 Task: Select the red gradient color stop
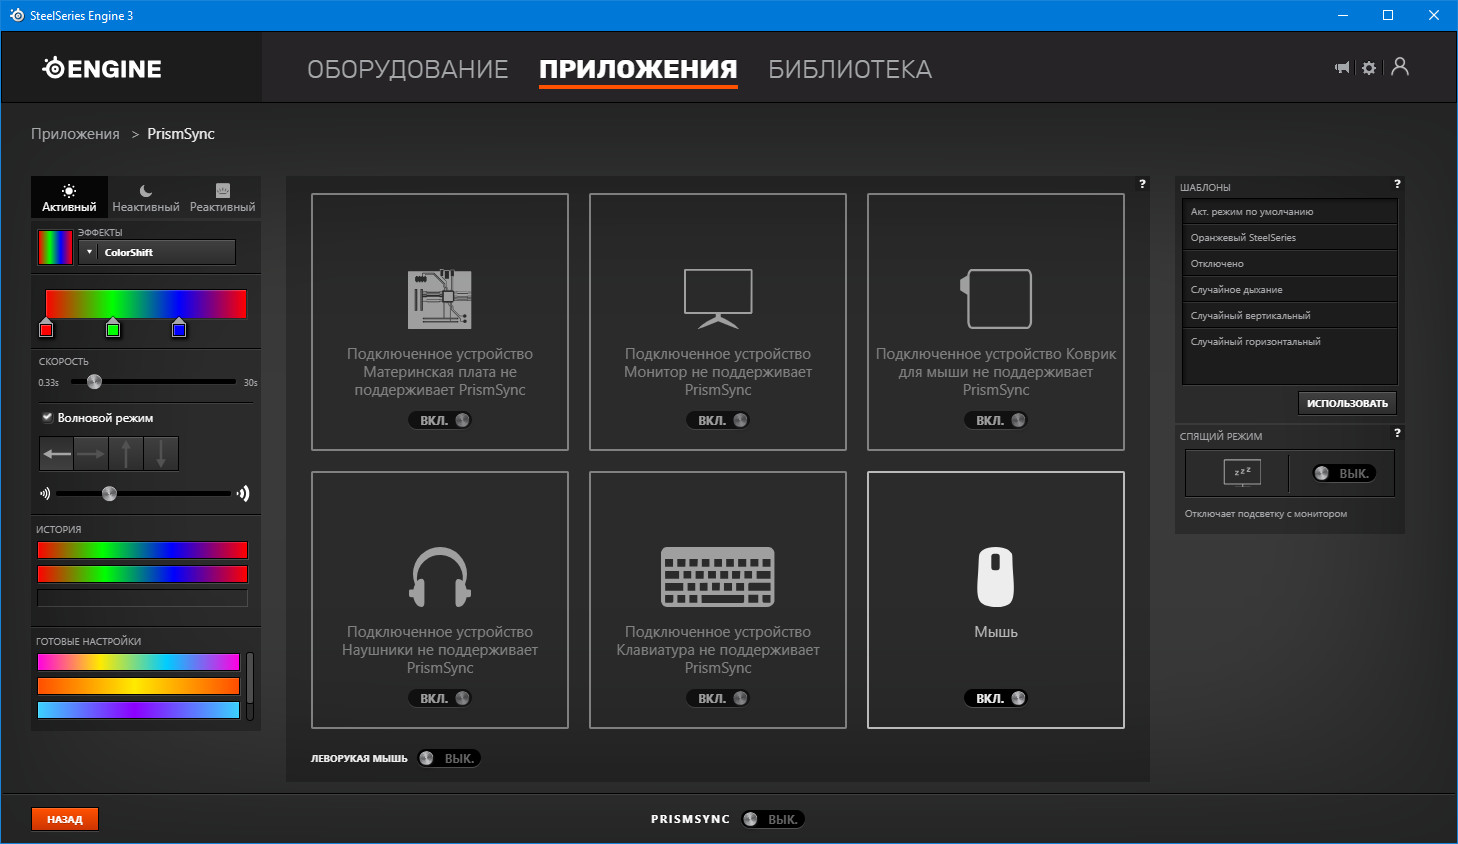point(46,328)
